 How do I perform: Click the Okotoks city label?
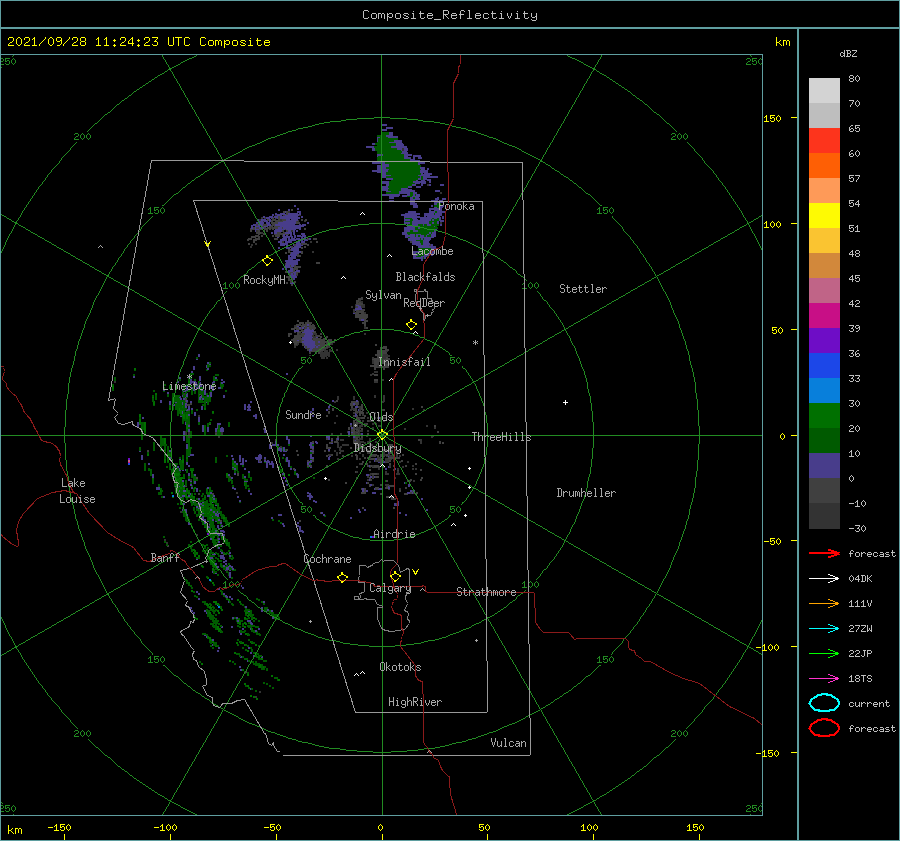(x=400, y=667)
